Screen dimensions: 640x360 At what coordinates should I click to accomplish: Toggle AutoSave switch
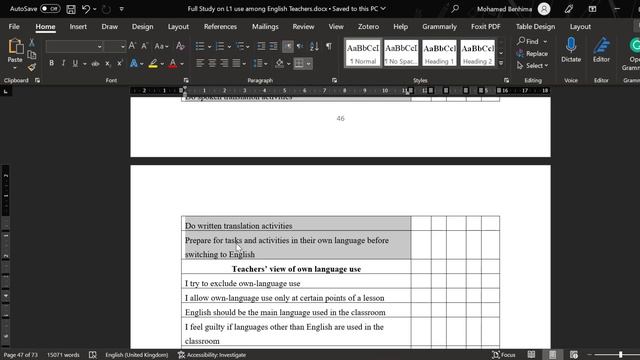[50, 9]
